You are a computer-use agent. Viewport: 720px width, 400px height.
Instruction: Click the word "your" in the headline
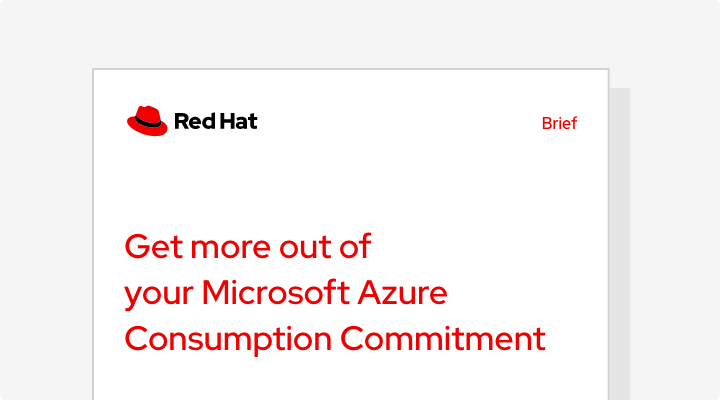pos(158,295)
